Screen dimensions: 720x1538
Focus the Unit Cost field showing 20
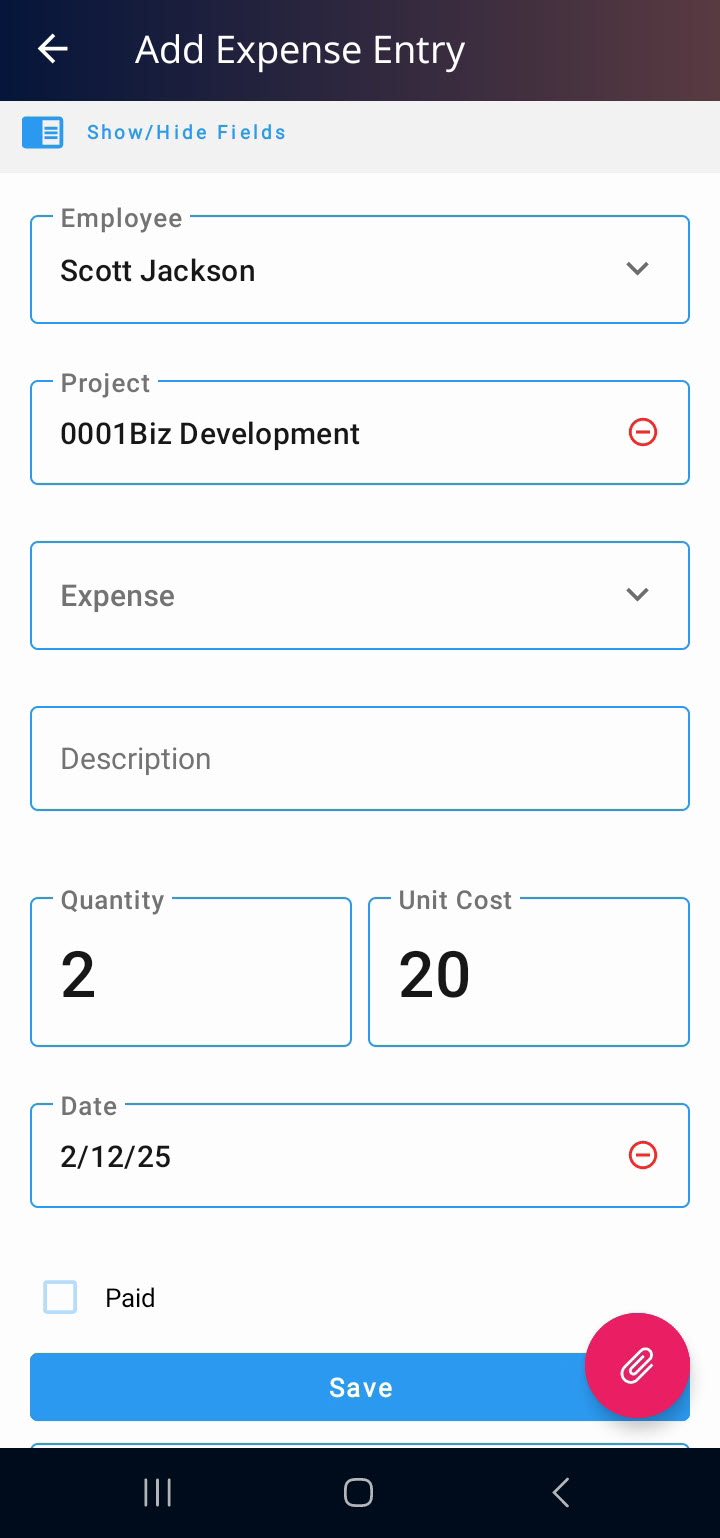pos(529,972)
